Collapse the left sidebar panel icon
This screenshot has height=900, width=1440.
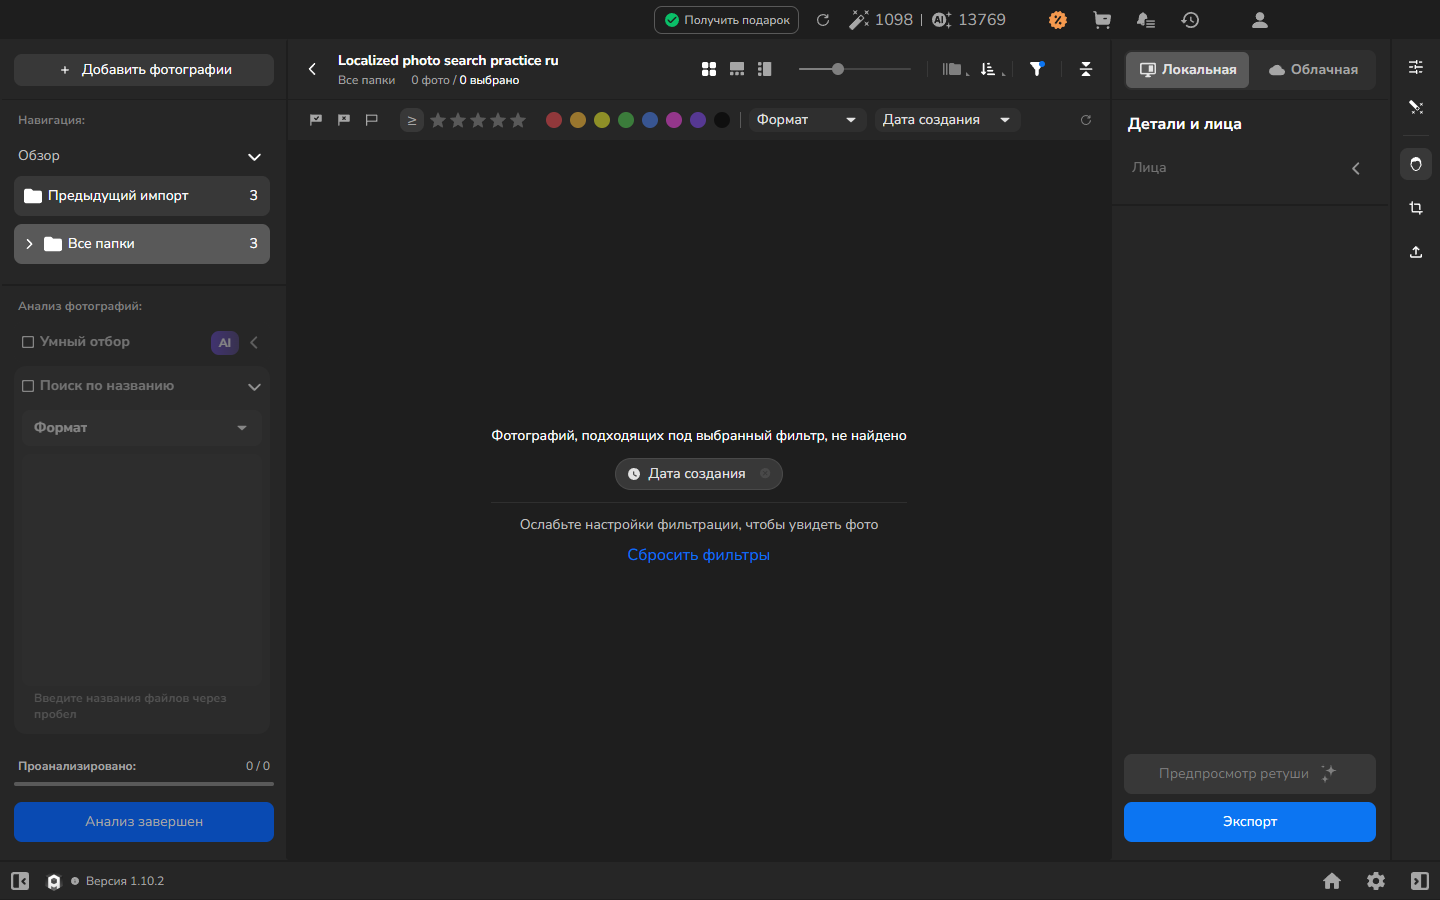coord(20,881)
